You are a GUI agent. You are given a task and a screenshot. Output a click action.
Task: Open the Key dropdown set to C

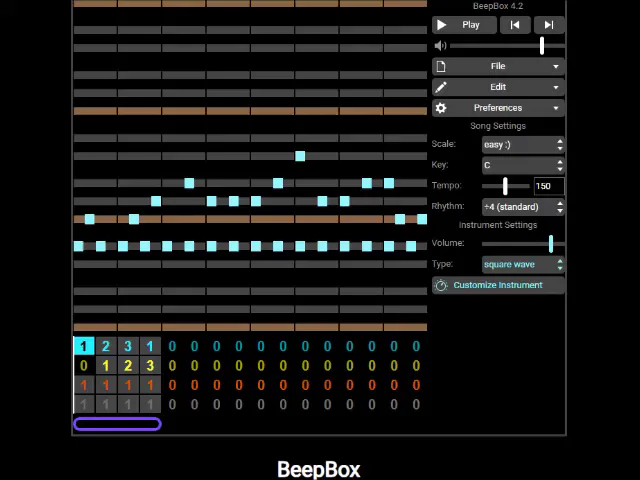pos(523,165)
